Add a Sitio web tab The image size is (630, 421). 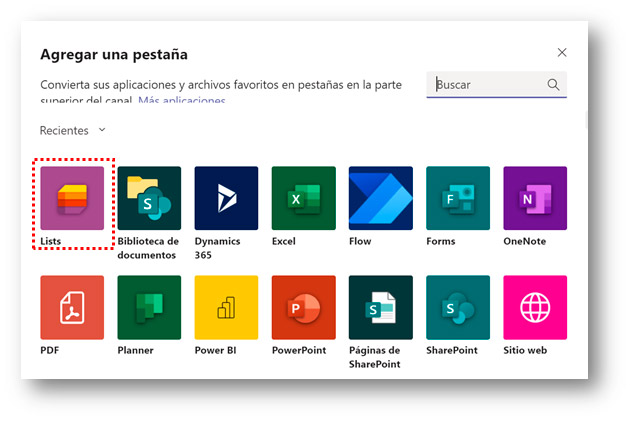click(534, 307)
